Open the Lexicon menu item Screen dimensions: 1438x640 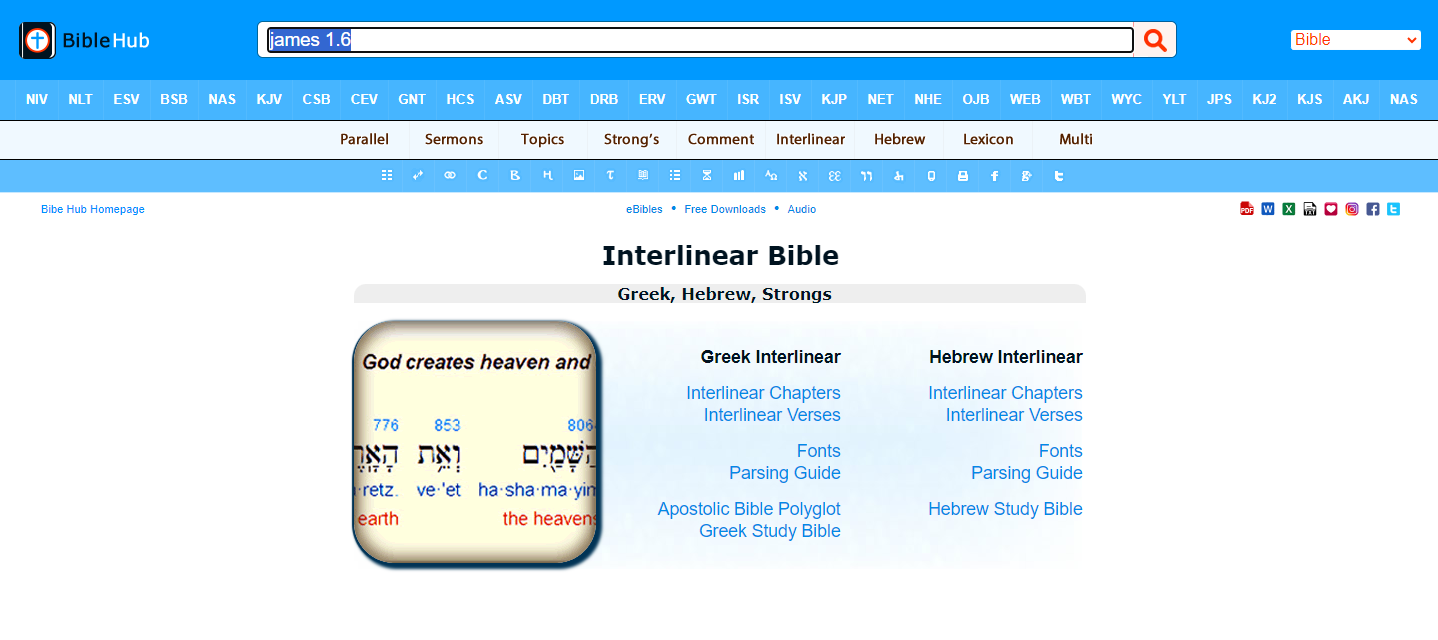pyautogui.click(x=988, y=139)
